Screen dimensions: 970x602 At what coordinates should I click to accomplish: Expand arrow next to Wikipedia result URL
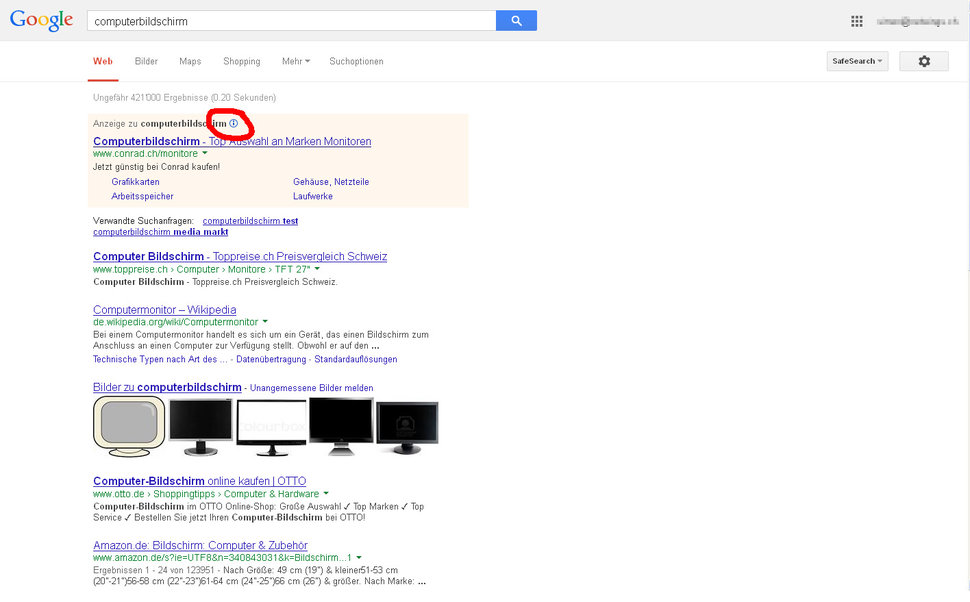point(266,322)
